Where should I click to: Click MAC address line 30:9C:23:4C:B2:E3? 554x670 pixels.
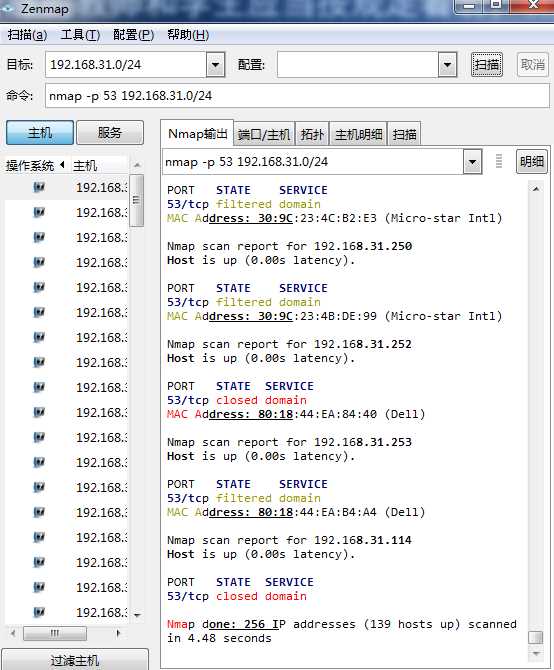pos(334,218)
